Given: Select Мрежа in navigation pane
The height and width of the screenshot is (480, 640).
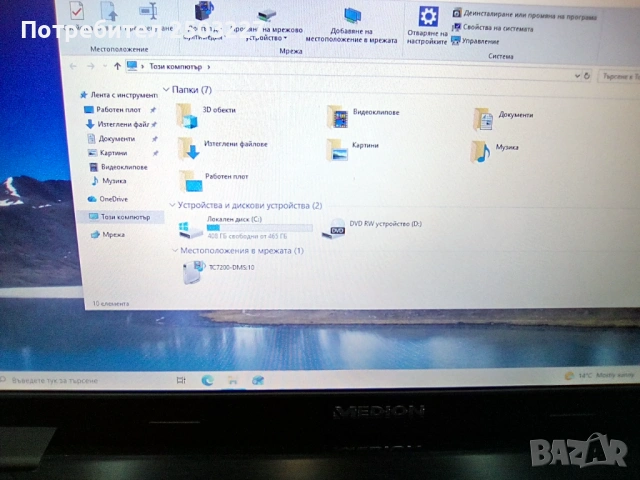Looking at the screenshot, I should [108, 234].
